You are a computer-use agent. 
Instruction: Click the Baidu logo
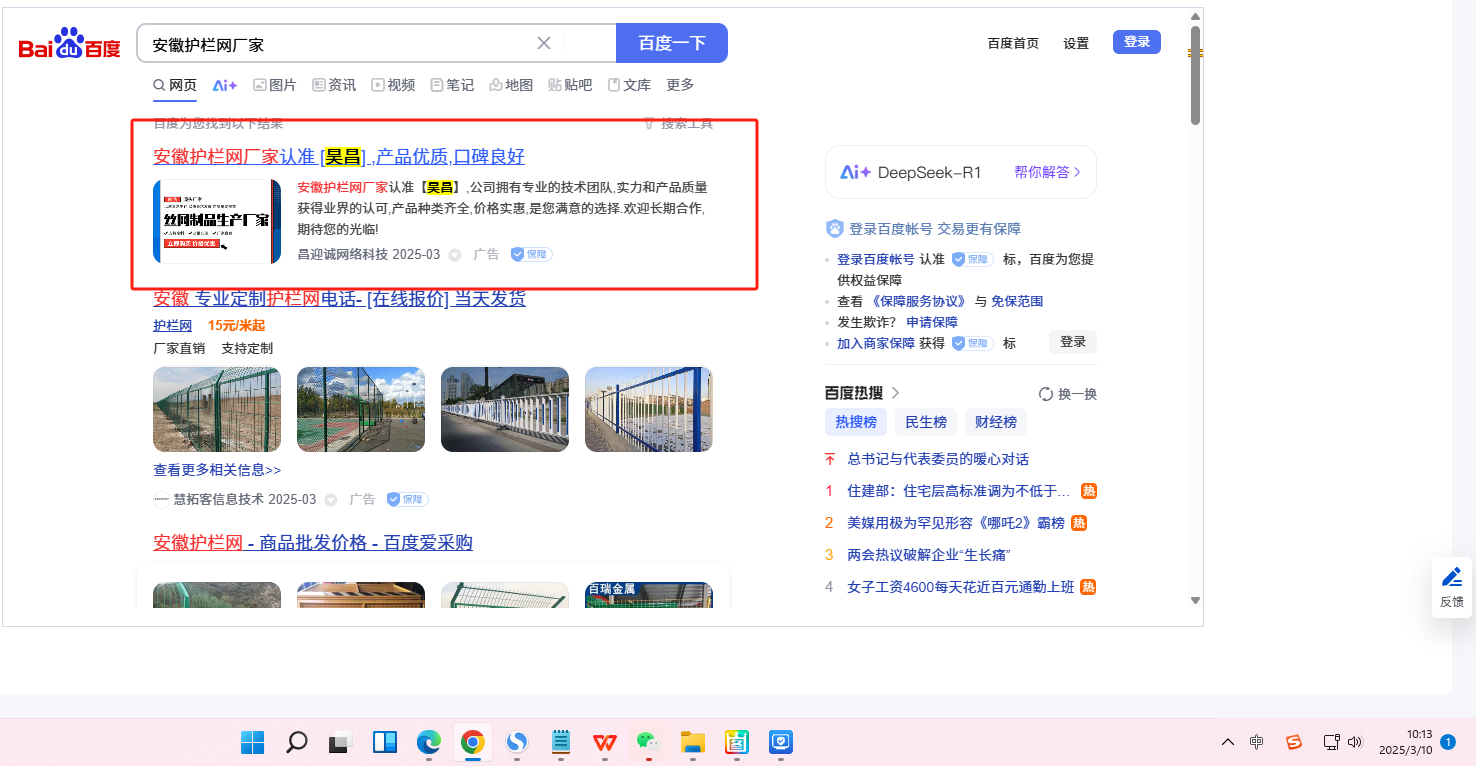(x=69, y=44)
